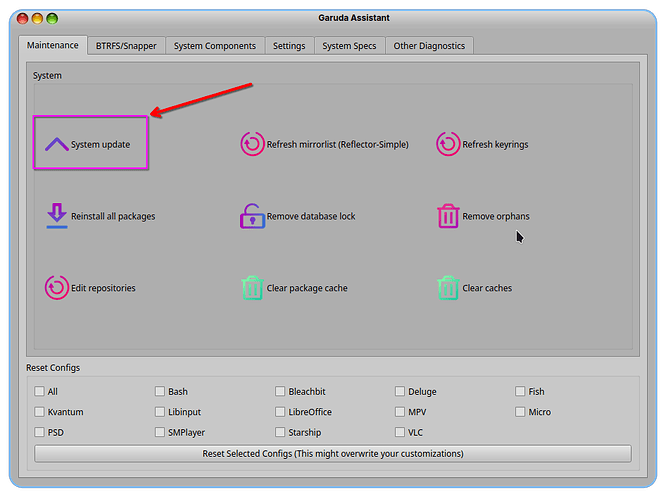
Task: Tick the Libinput checkbox
Action: pyautogui.click(x=160, y=412)
